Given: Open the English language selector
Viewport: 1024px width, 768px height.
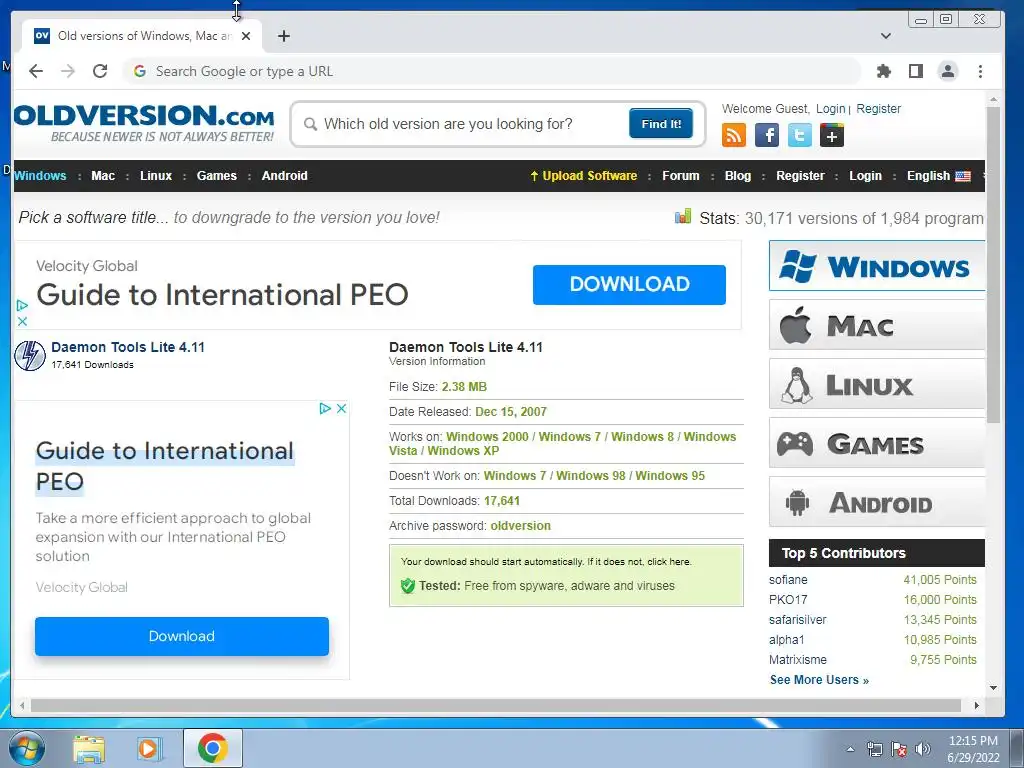Looking at the screenshot, I should click(x=938, y=176).
